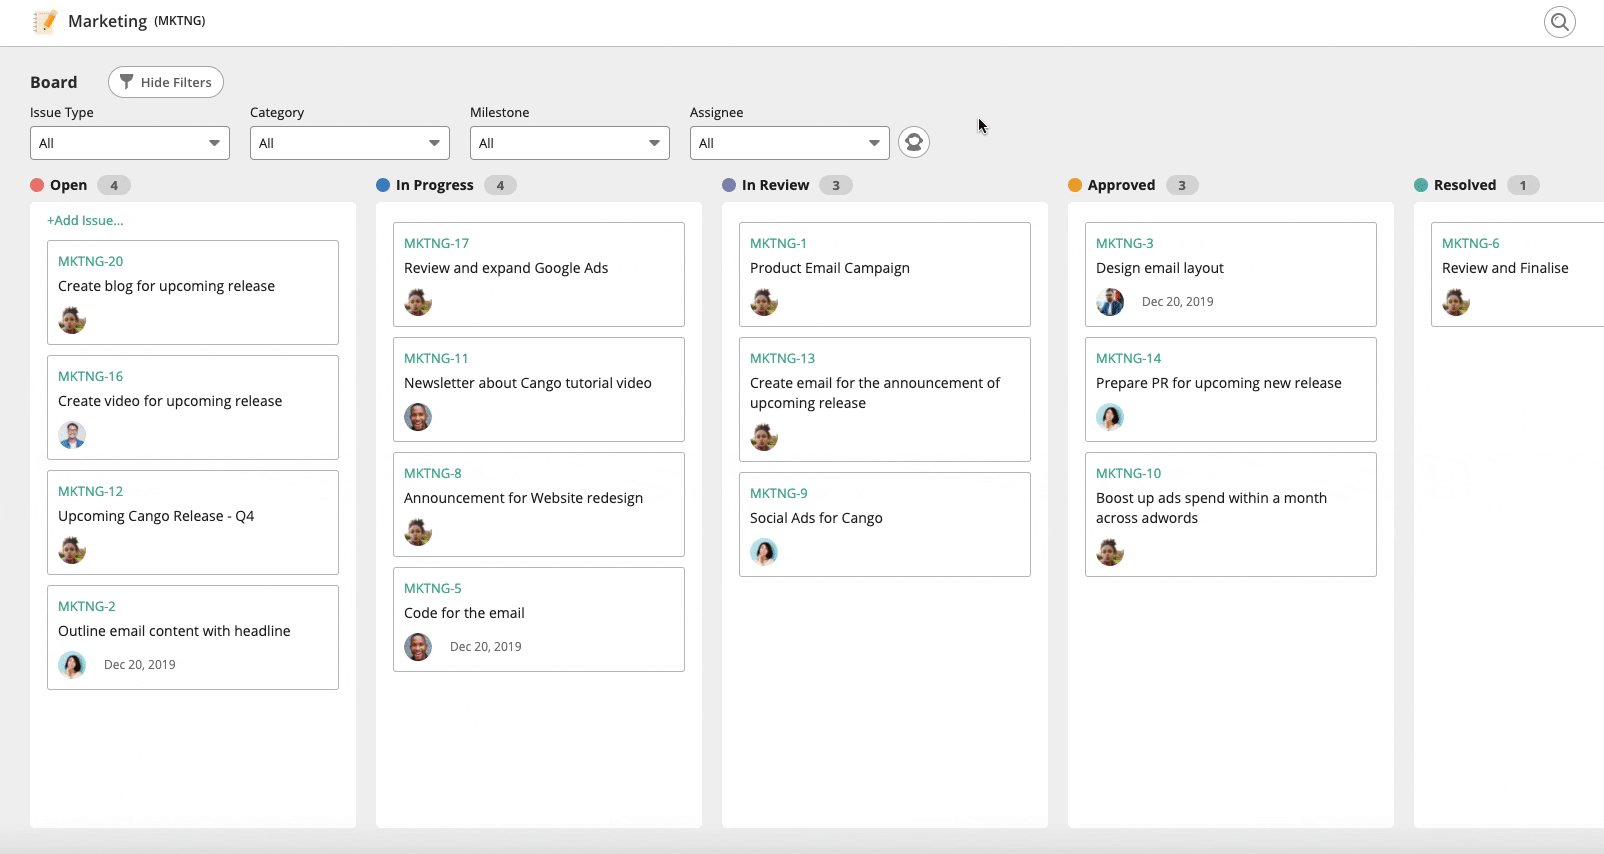Screen dimensions: 1604x854
Task: Click assignee avatar on MKTNG-16 card
Action: point(72,435)
